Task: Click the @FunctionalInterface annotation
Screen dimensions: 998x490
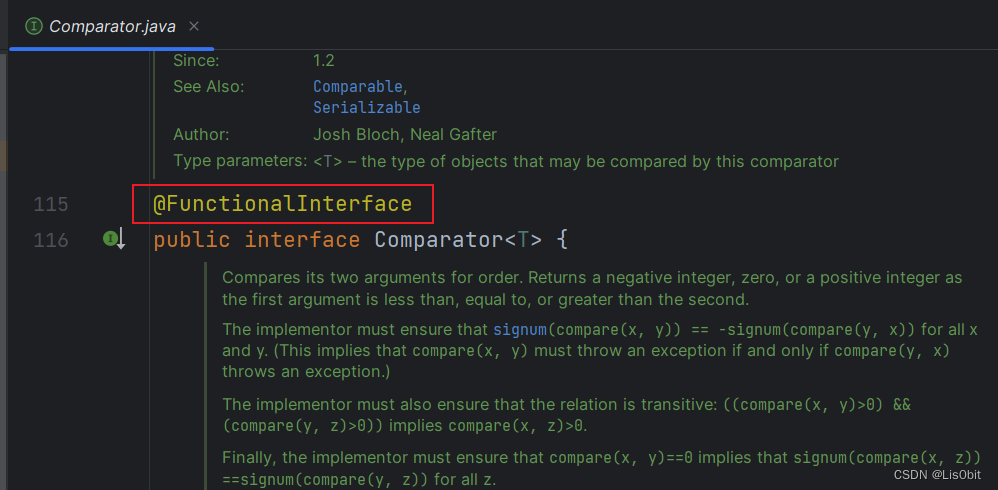Action: 283,204
